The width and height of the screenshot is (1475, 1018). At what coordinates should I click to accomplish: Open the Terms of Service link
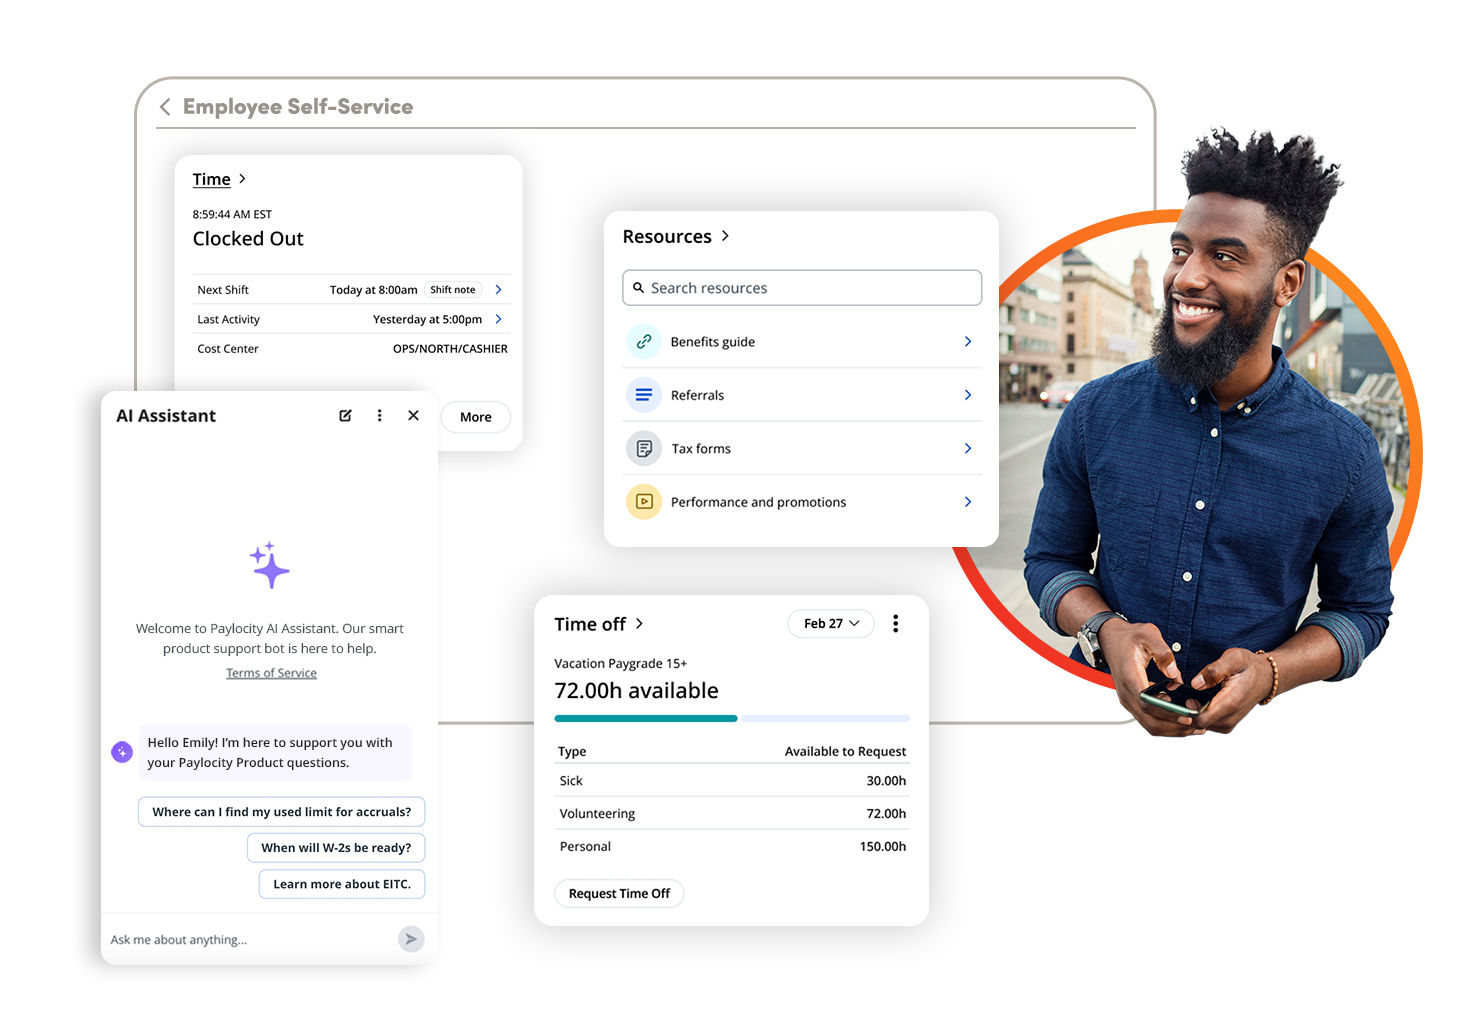point(271,674)
